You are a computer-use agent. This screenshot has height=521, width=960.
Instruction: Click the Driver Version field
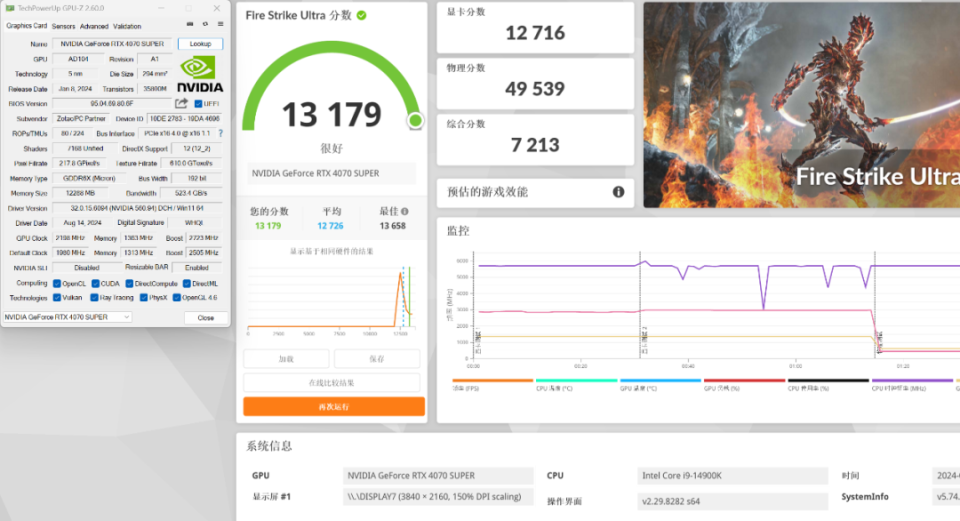[137, 208]
